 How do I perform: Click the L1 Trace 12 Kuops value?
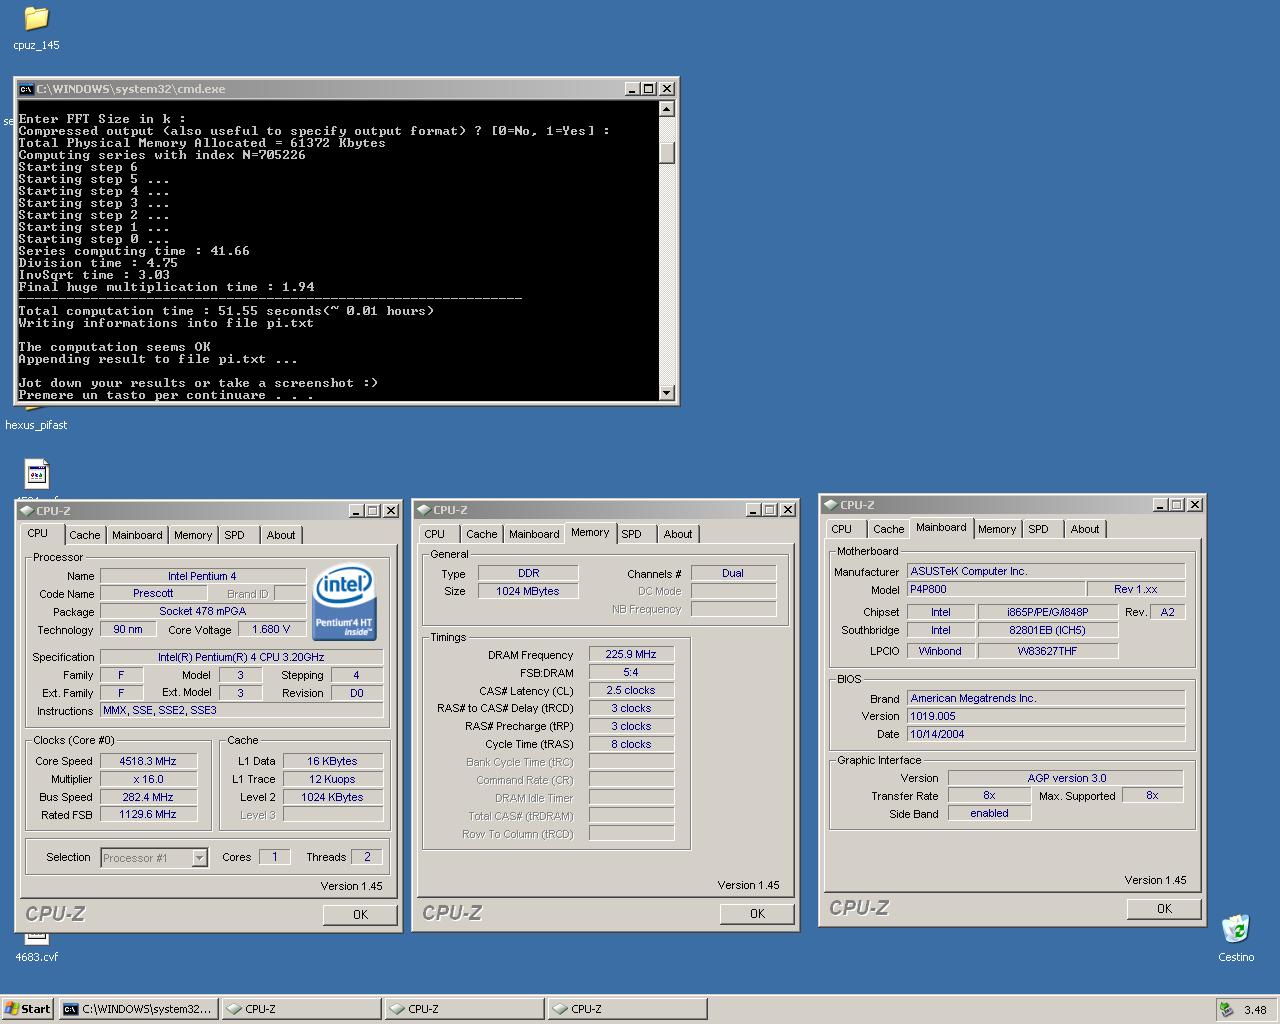333,779
